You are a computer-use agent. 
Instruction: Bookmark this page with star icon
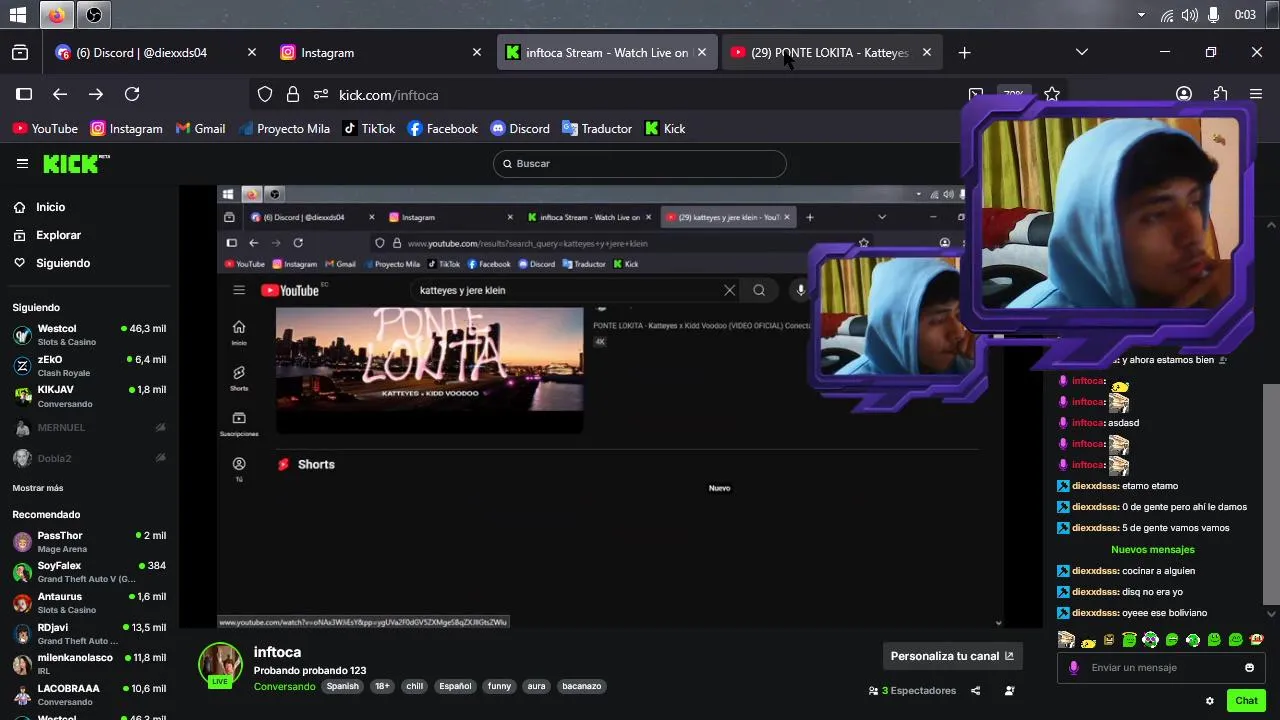pyautogui.click(x=1052, y=94)
